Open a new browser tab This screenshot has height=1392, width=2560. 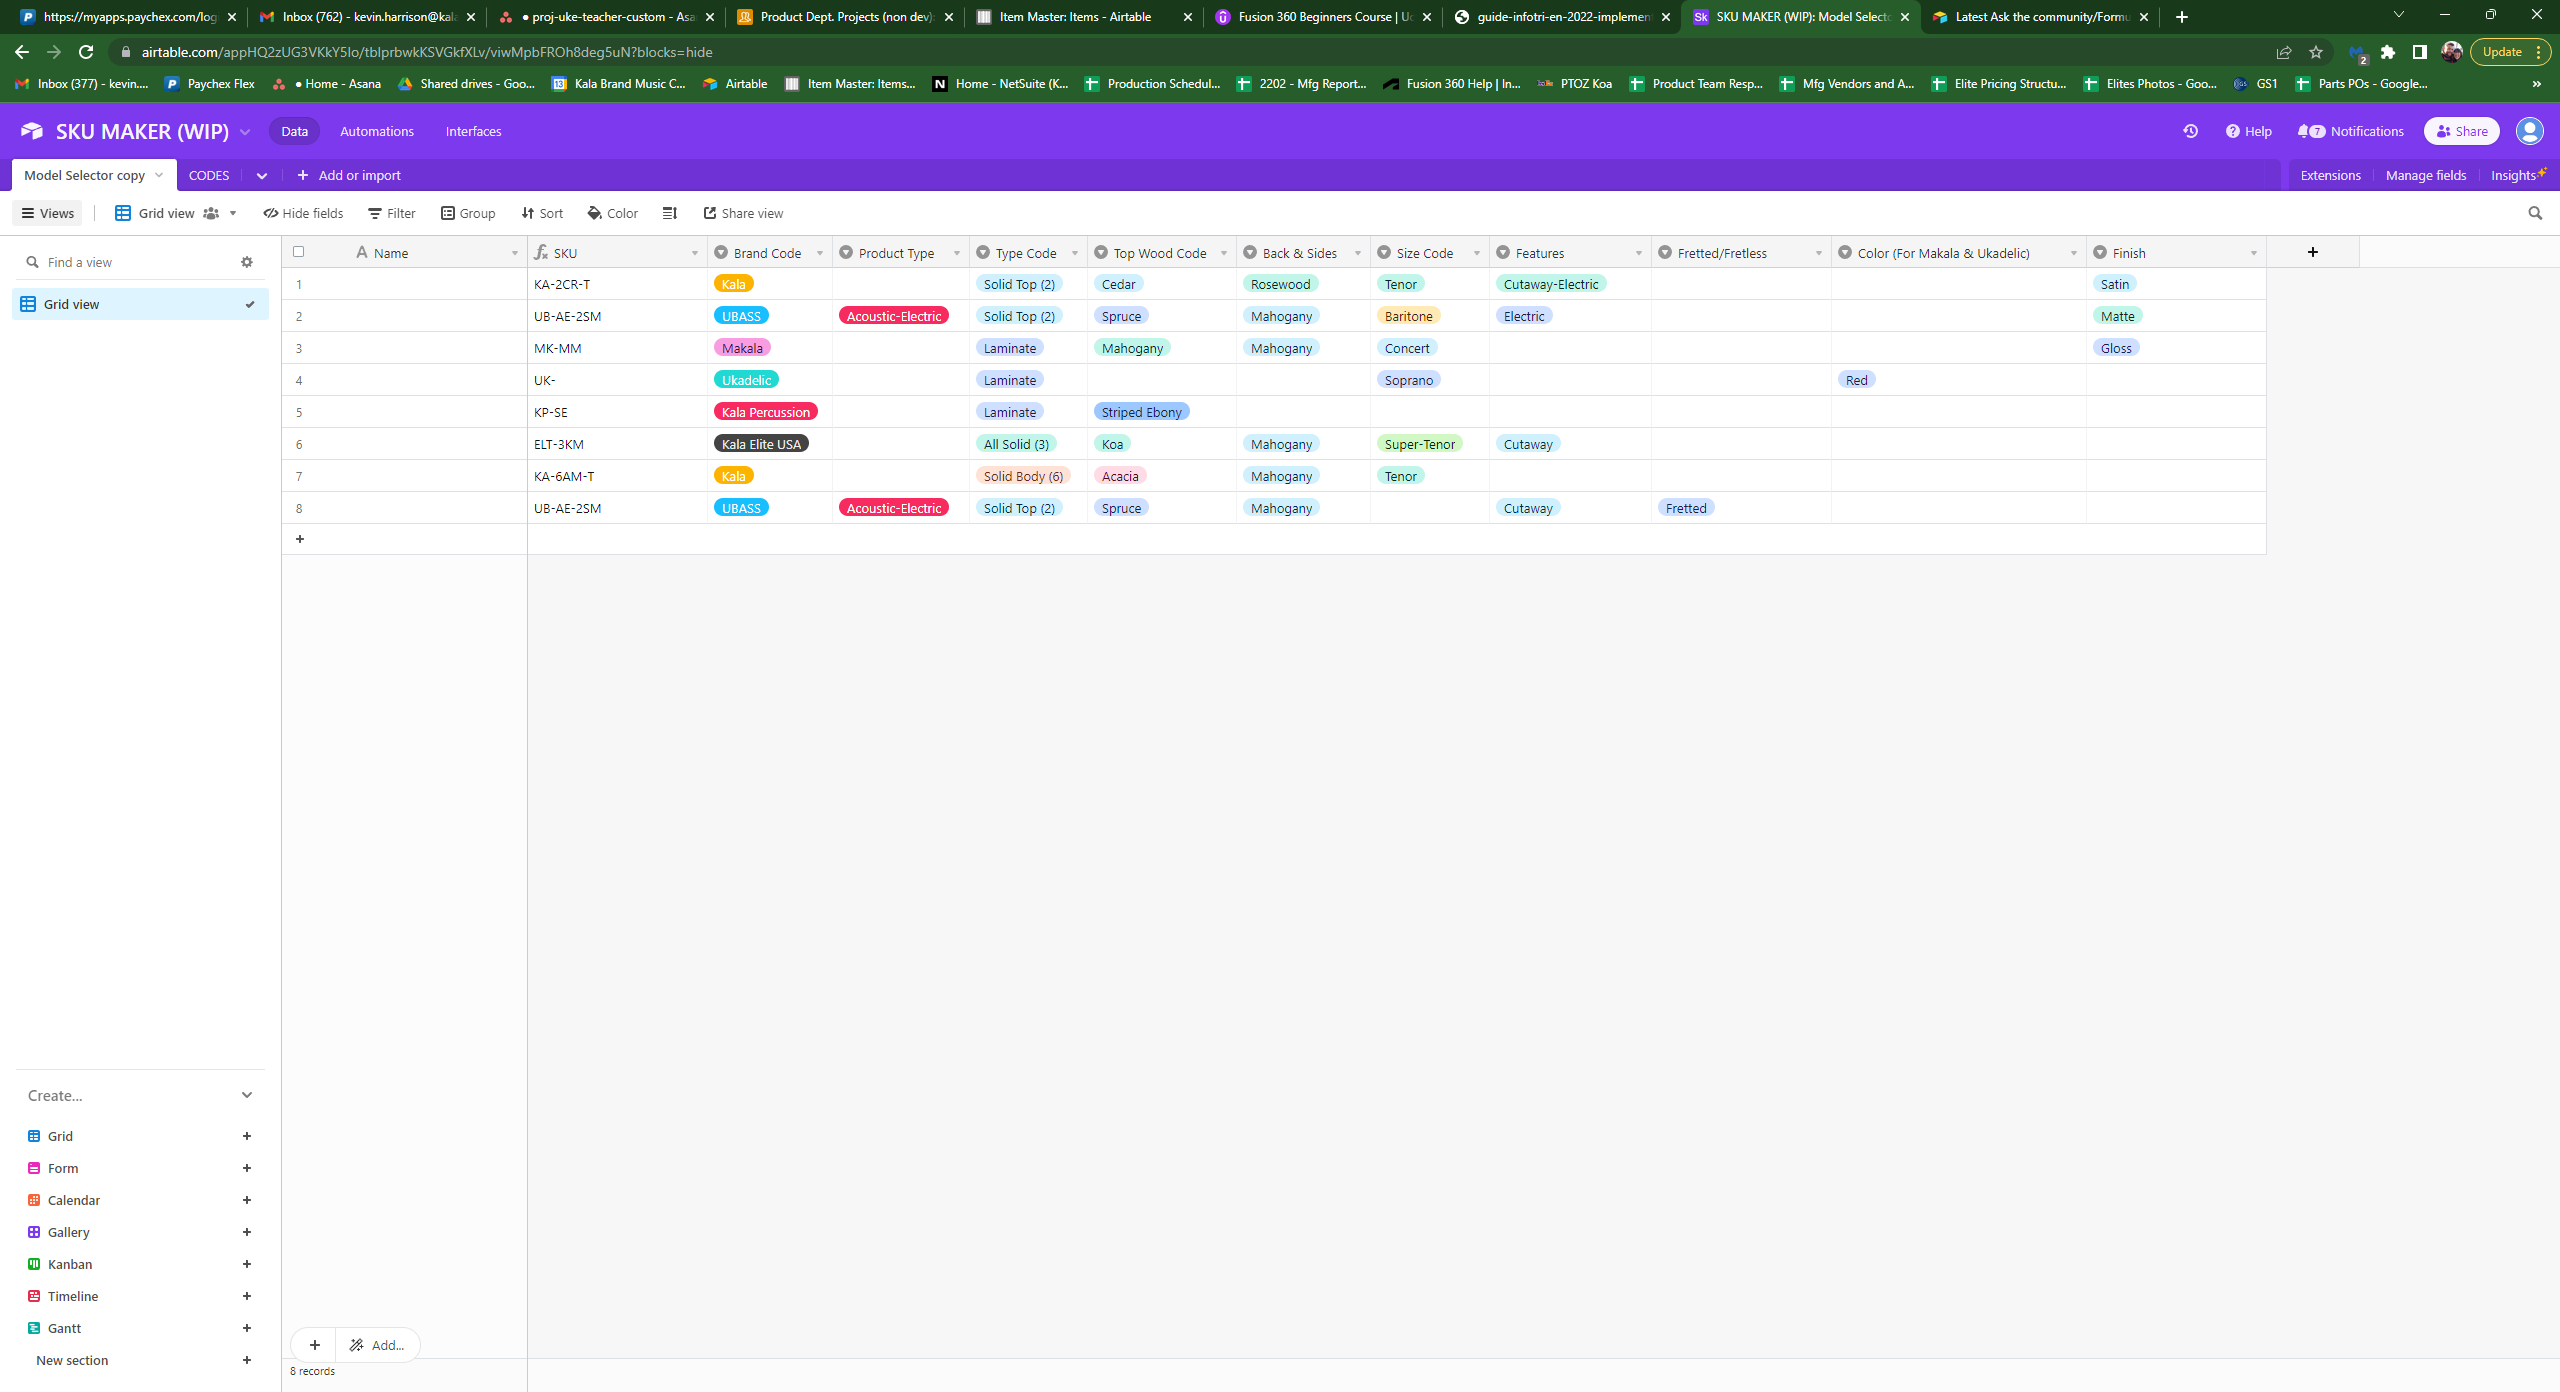(2182, 17)
